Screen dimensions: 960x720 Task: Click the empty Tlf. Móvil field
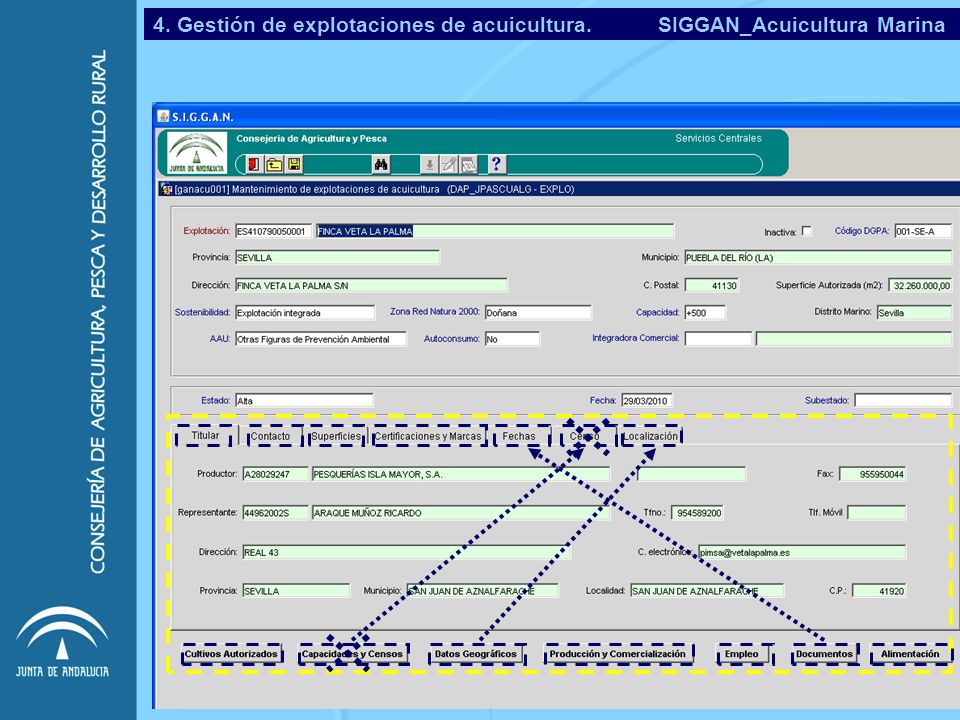click(877, 513)
